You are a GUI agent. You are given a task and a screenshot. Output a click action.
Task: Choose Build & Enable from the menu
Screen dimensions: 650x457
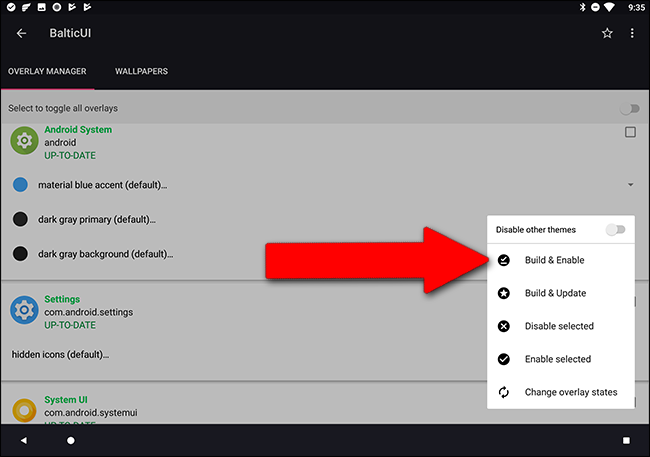561,260
